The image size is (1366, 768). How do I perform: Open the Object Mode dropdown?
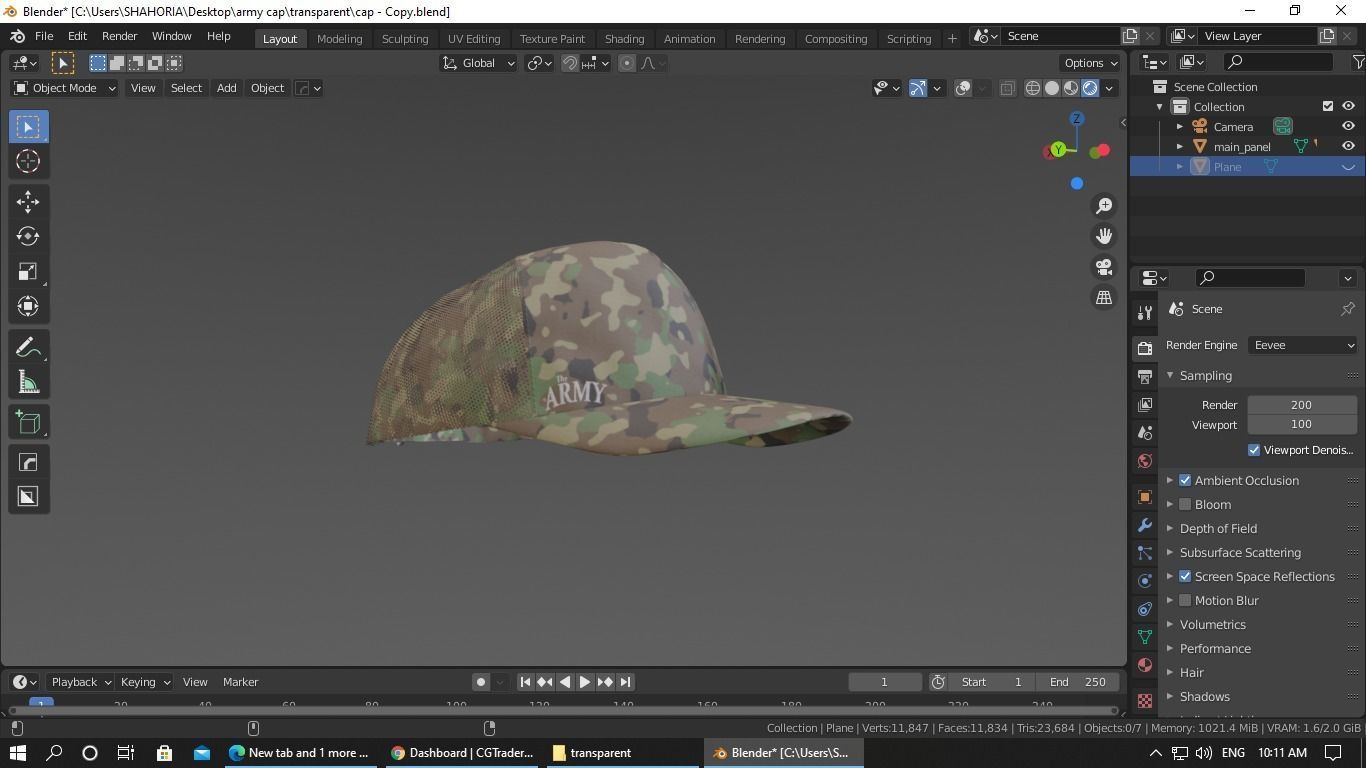(65, 88)
